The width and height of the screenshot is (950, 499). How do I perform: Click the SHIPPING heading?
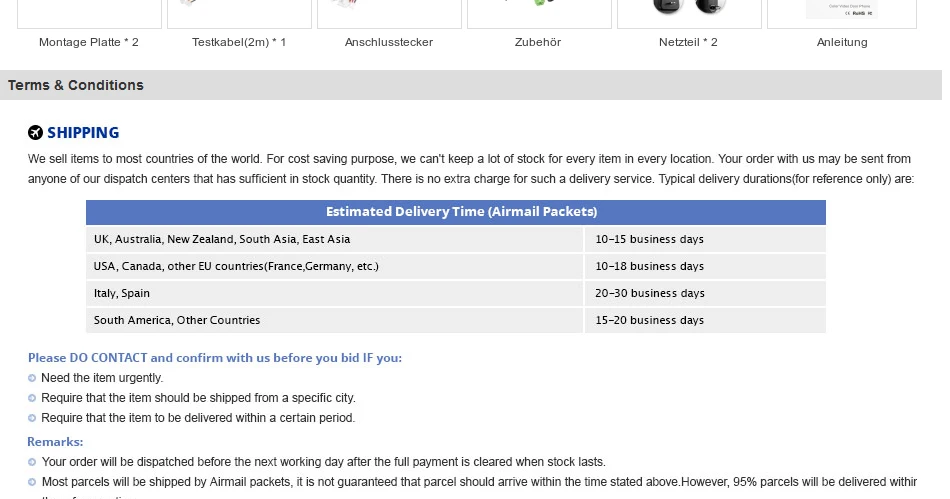coord(83,133)
